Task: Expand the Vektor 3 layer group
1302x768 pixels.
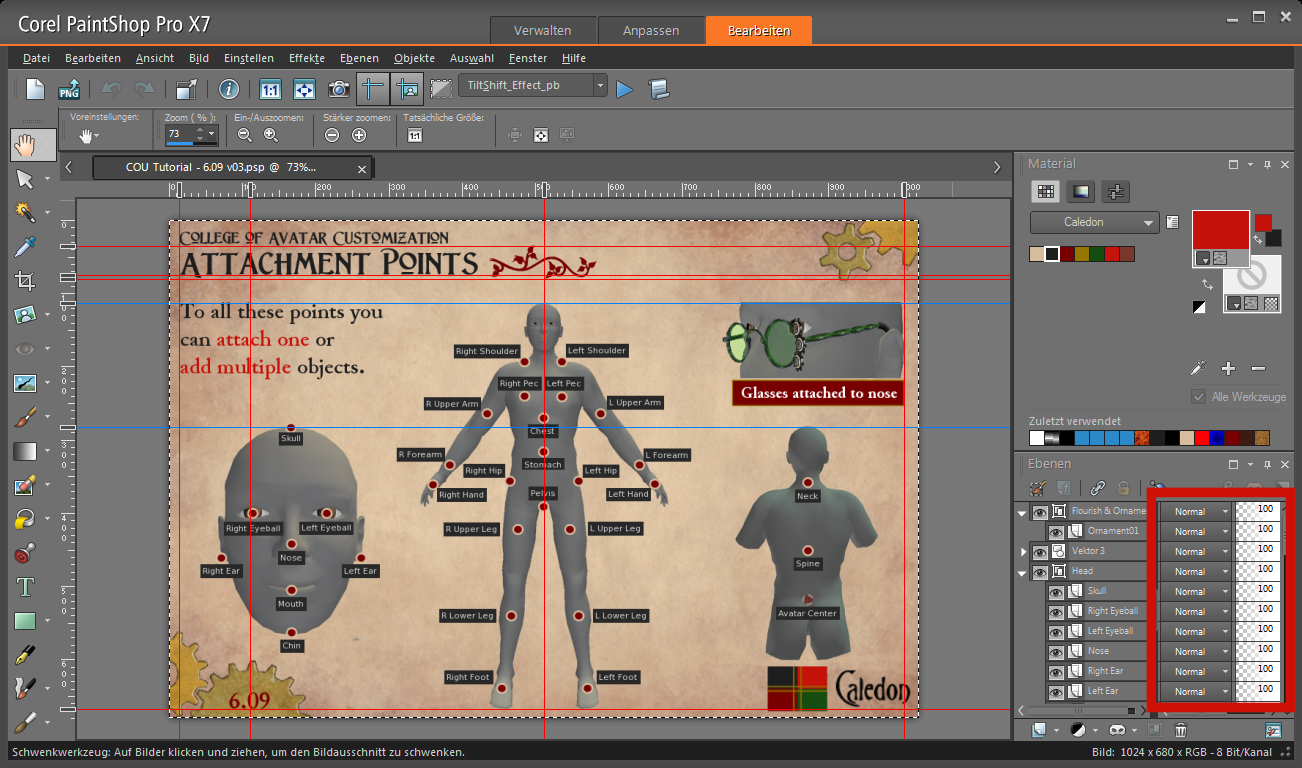Action: pyautogui.click(x=1023, y=551)
